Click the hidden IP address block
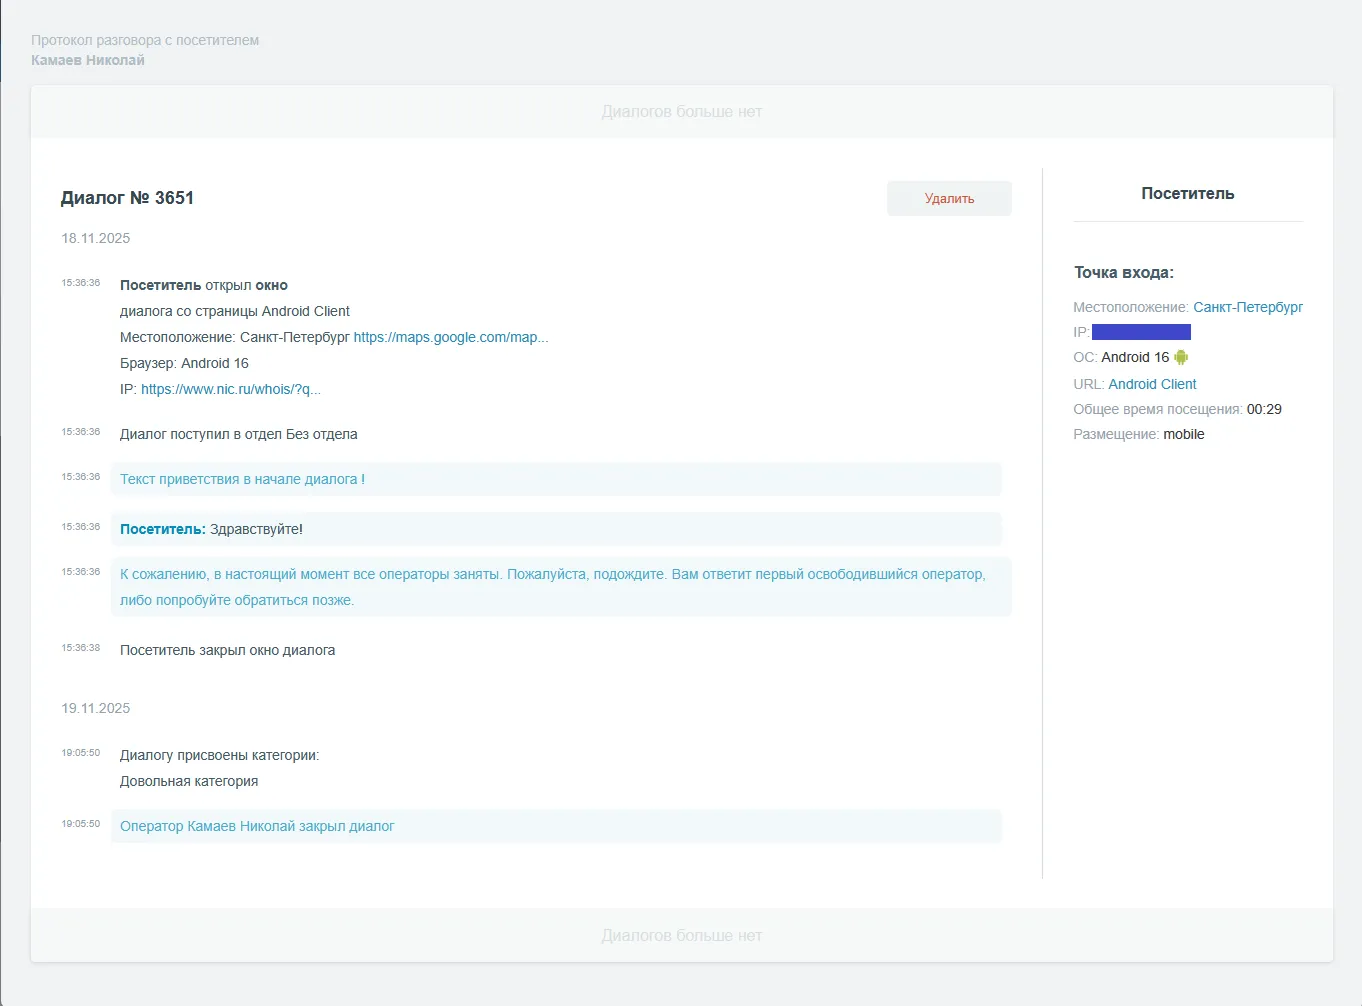Image resolution: width=1362 pixels, height=1006 pixels. pyautogui.click(x=1141, y=332)
